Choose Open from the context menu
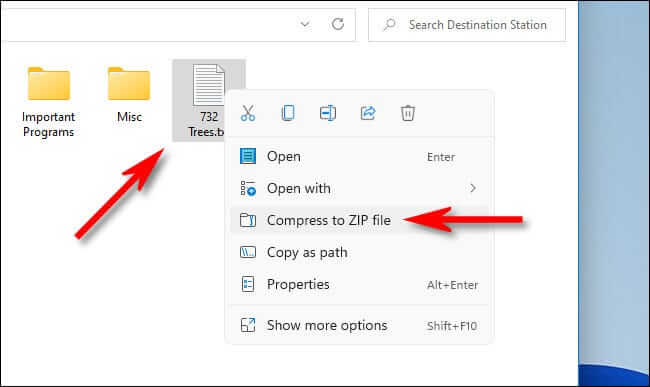650x387 pixels. coord(359,157)
